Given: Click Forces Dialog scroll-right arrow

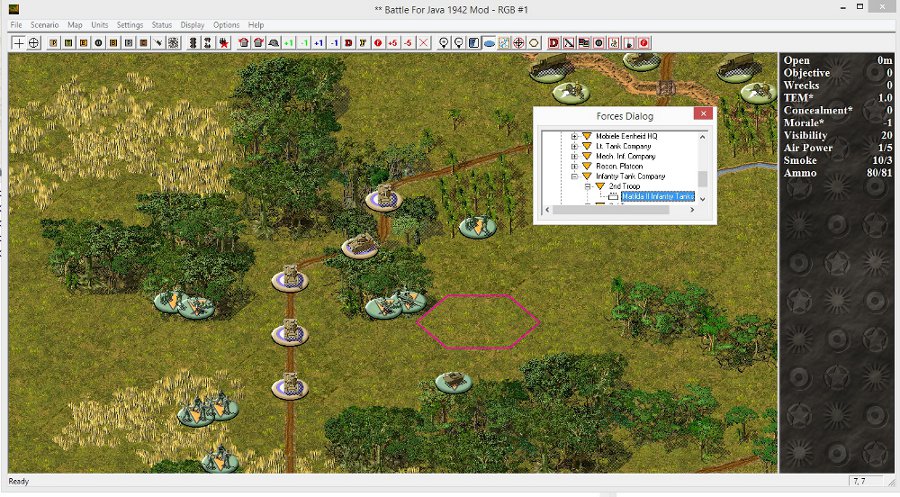Looking at the screenshot, I should [x=692, y=209].
